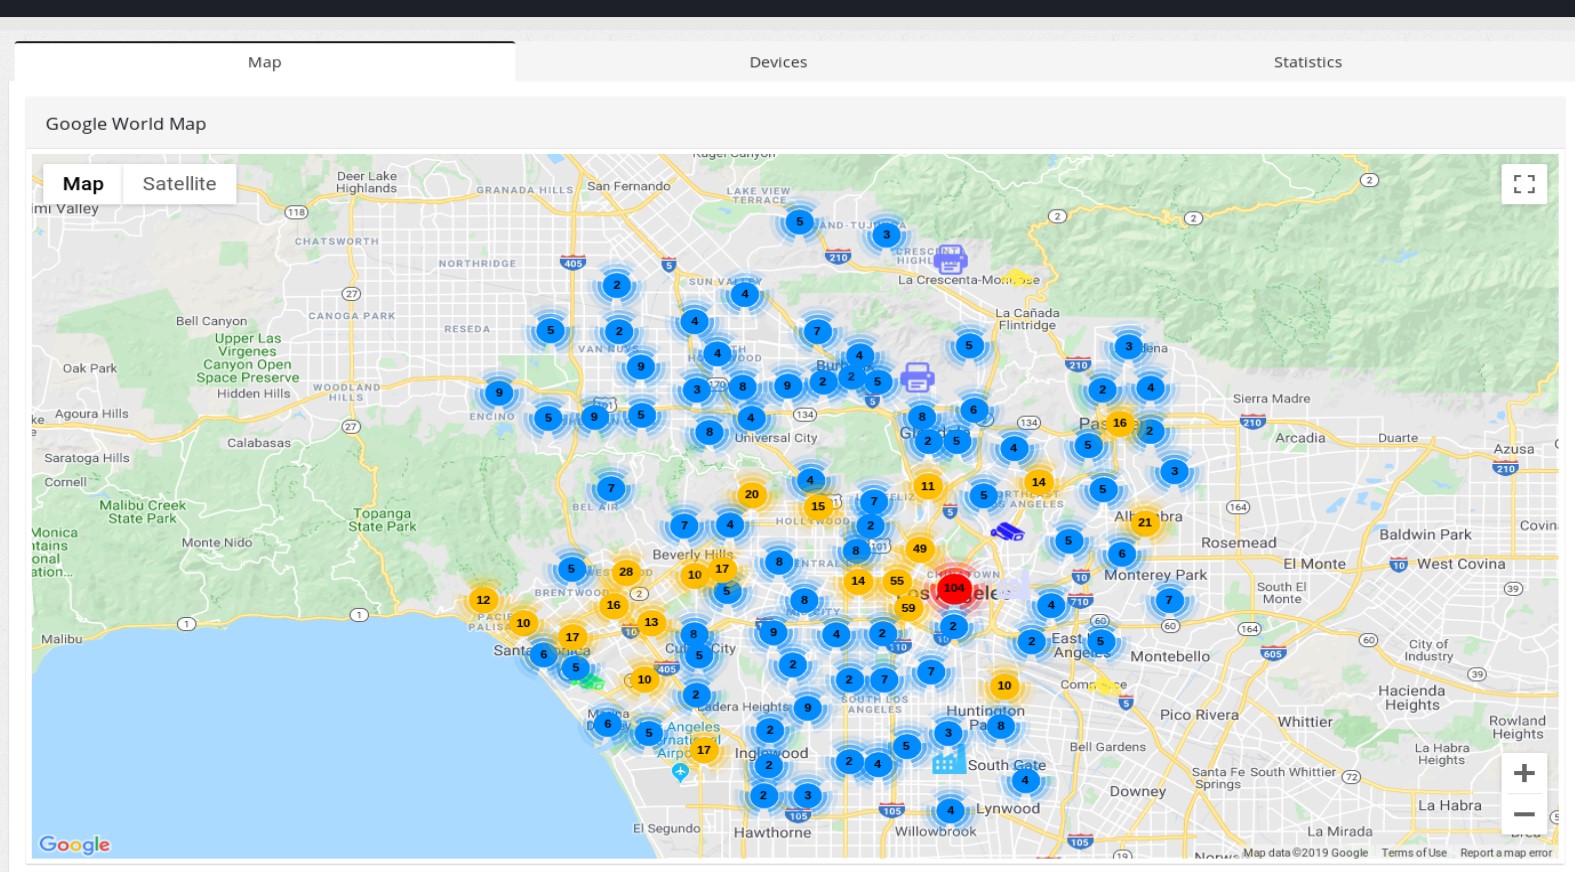Open the Devices tab
This screenshot has height=872, width=1575.
[x=778, y=62]
